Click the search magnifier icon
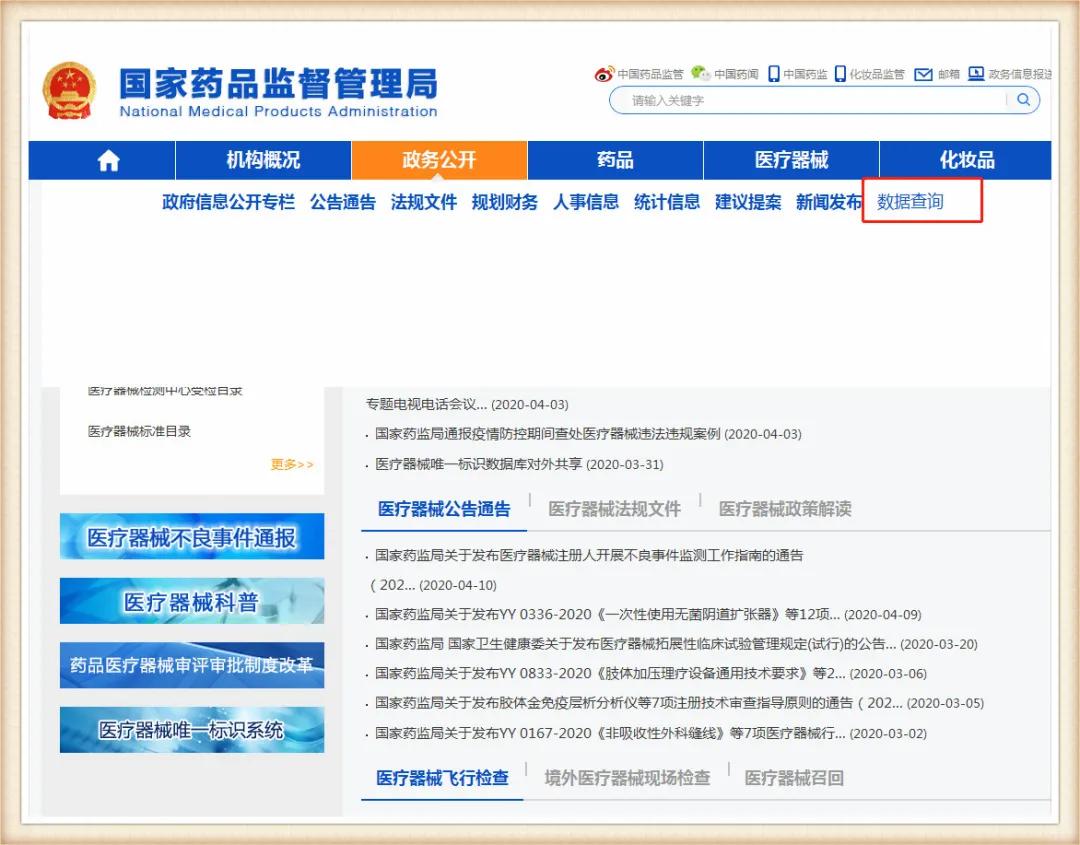The height and width of the screenshot is (845, 1080). tap(1022, 100)
